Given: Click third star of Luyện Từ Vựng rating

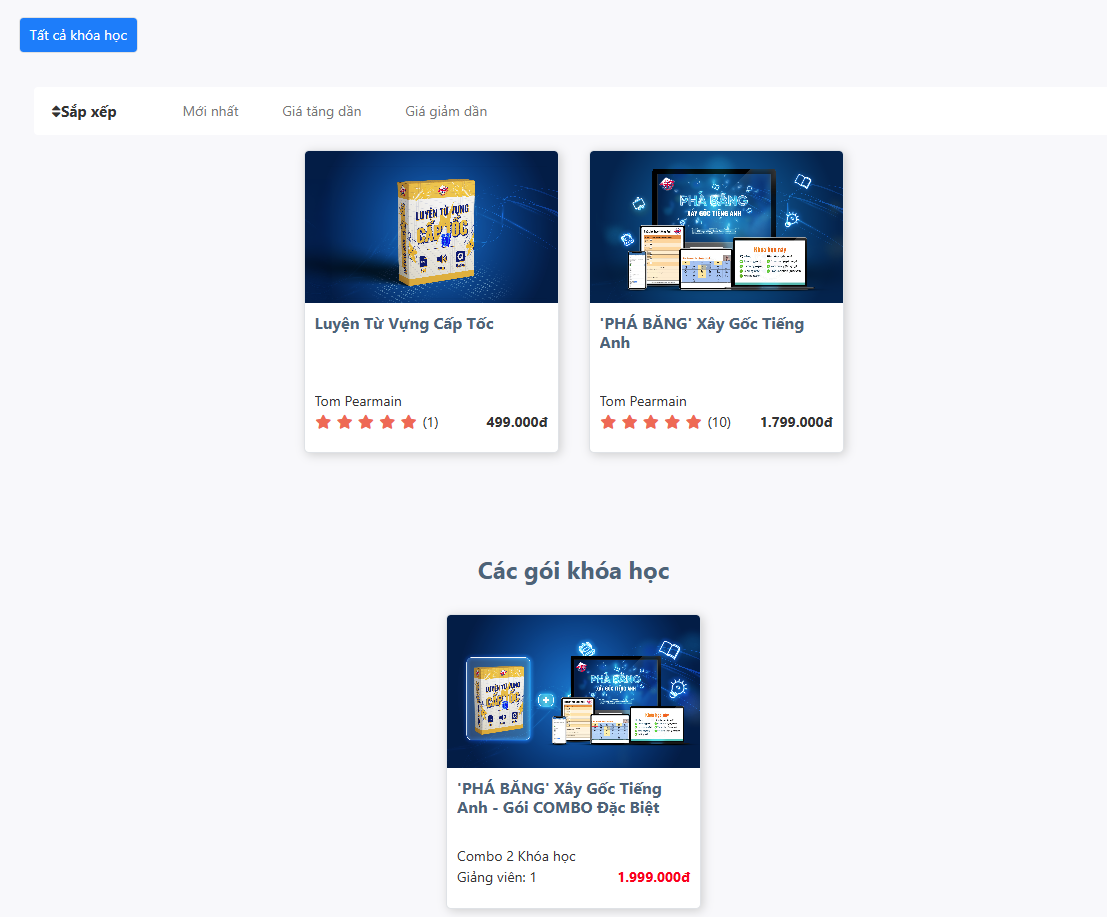Looking at the screenshot, I should click(x=366, y=422).
